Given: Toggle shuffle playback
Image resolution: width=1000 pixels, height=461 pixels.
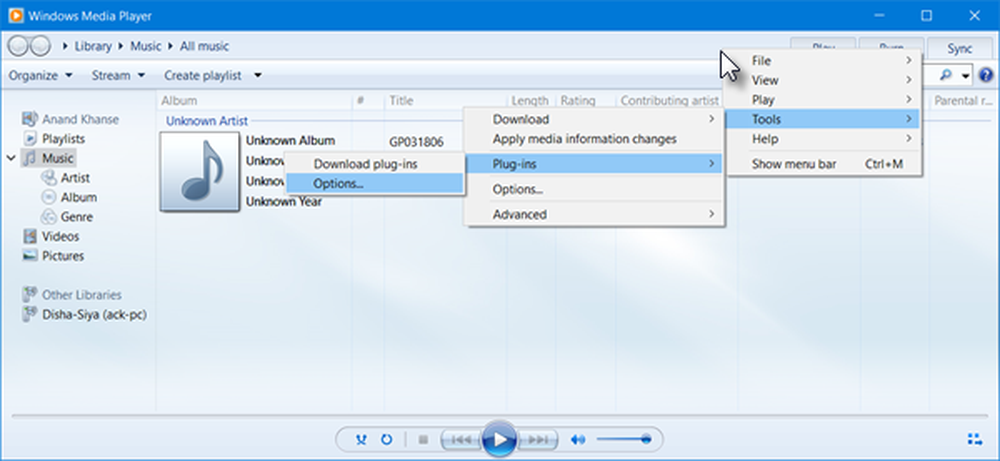Looking at the screenshot, I should 362,439.
